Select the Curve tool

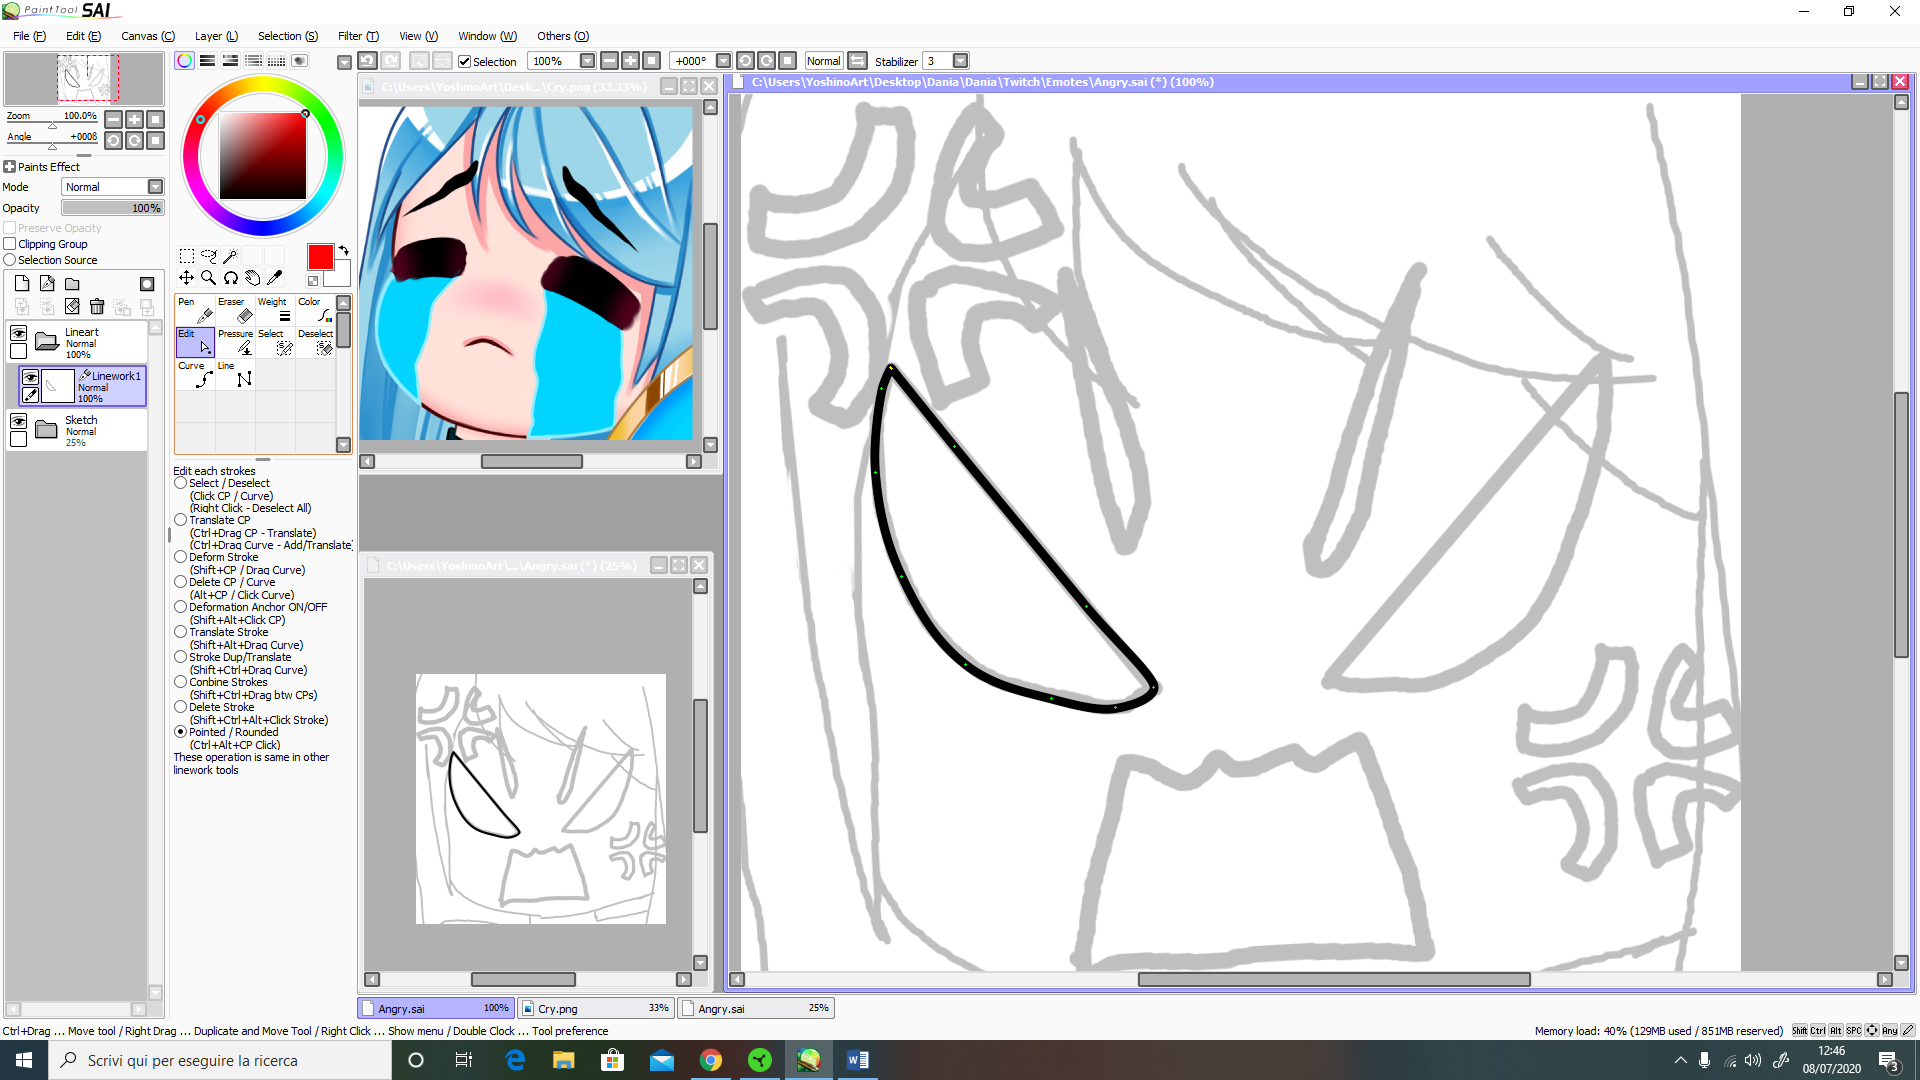[195, 374]
